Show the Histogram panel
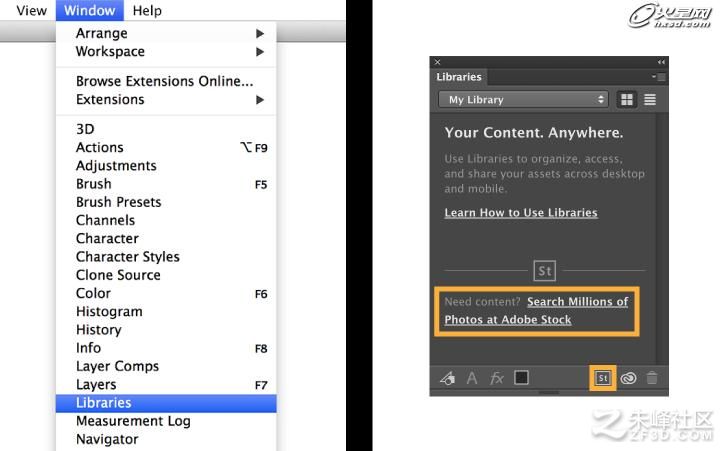The height and width of the screenshot is (451, 725). tap(166, 312)
